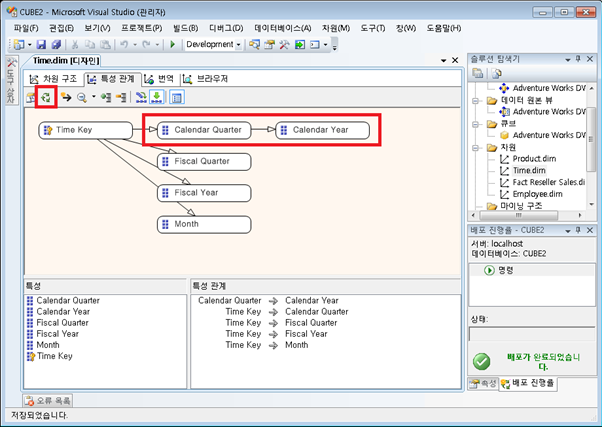Open the 파일(F) menu
This screenshot has height=427, width=602.
(x=26, y=28)
